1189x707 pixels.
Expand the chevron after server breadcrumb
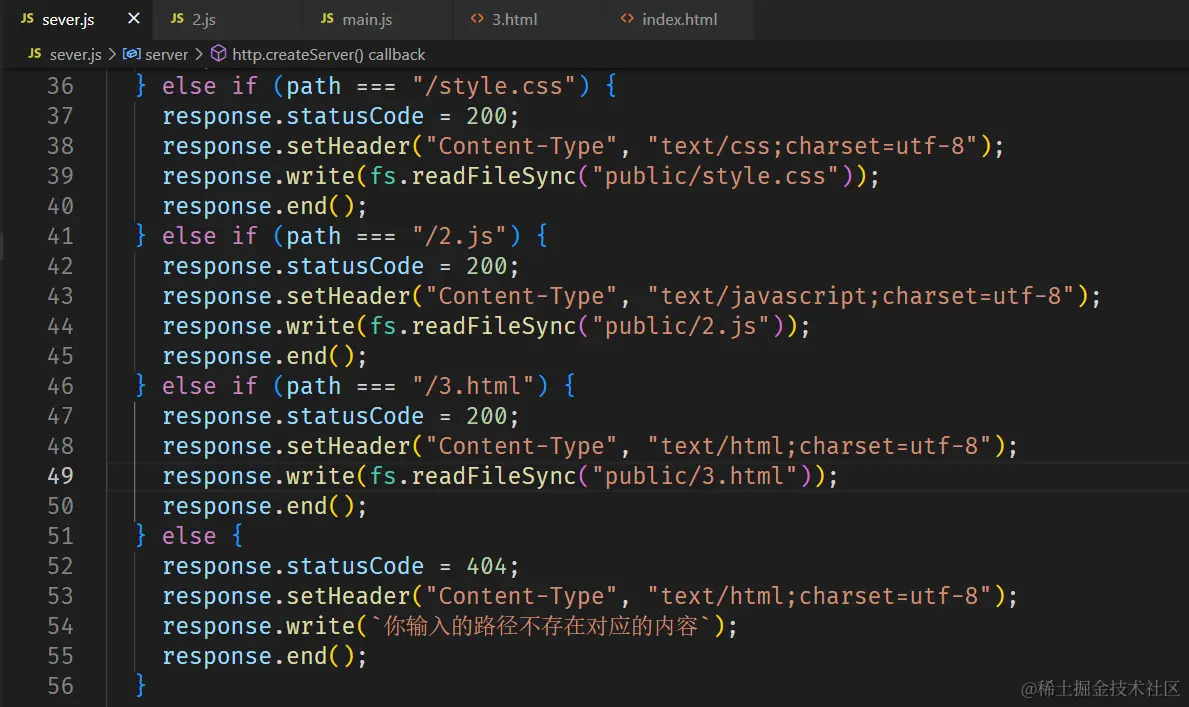click(x=199, y=54)
